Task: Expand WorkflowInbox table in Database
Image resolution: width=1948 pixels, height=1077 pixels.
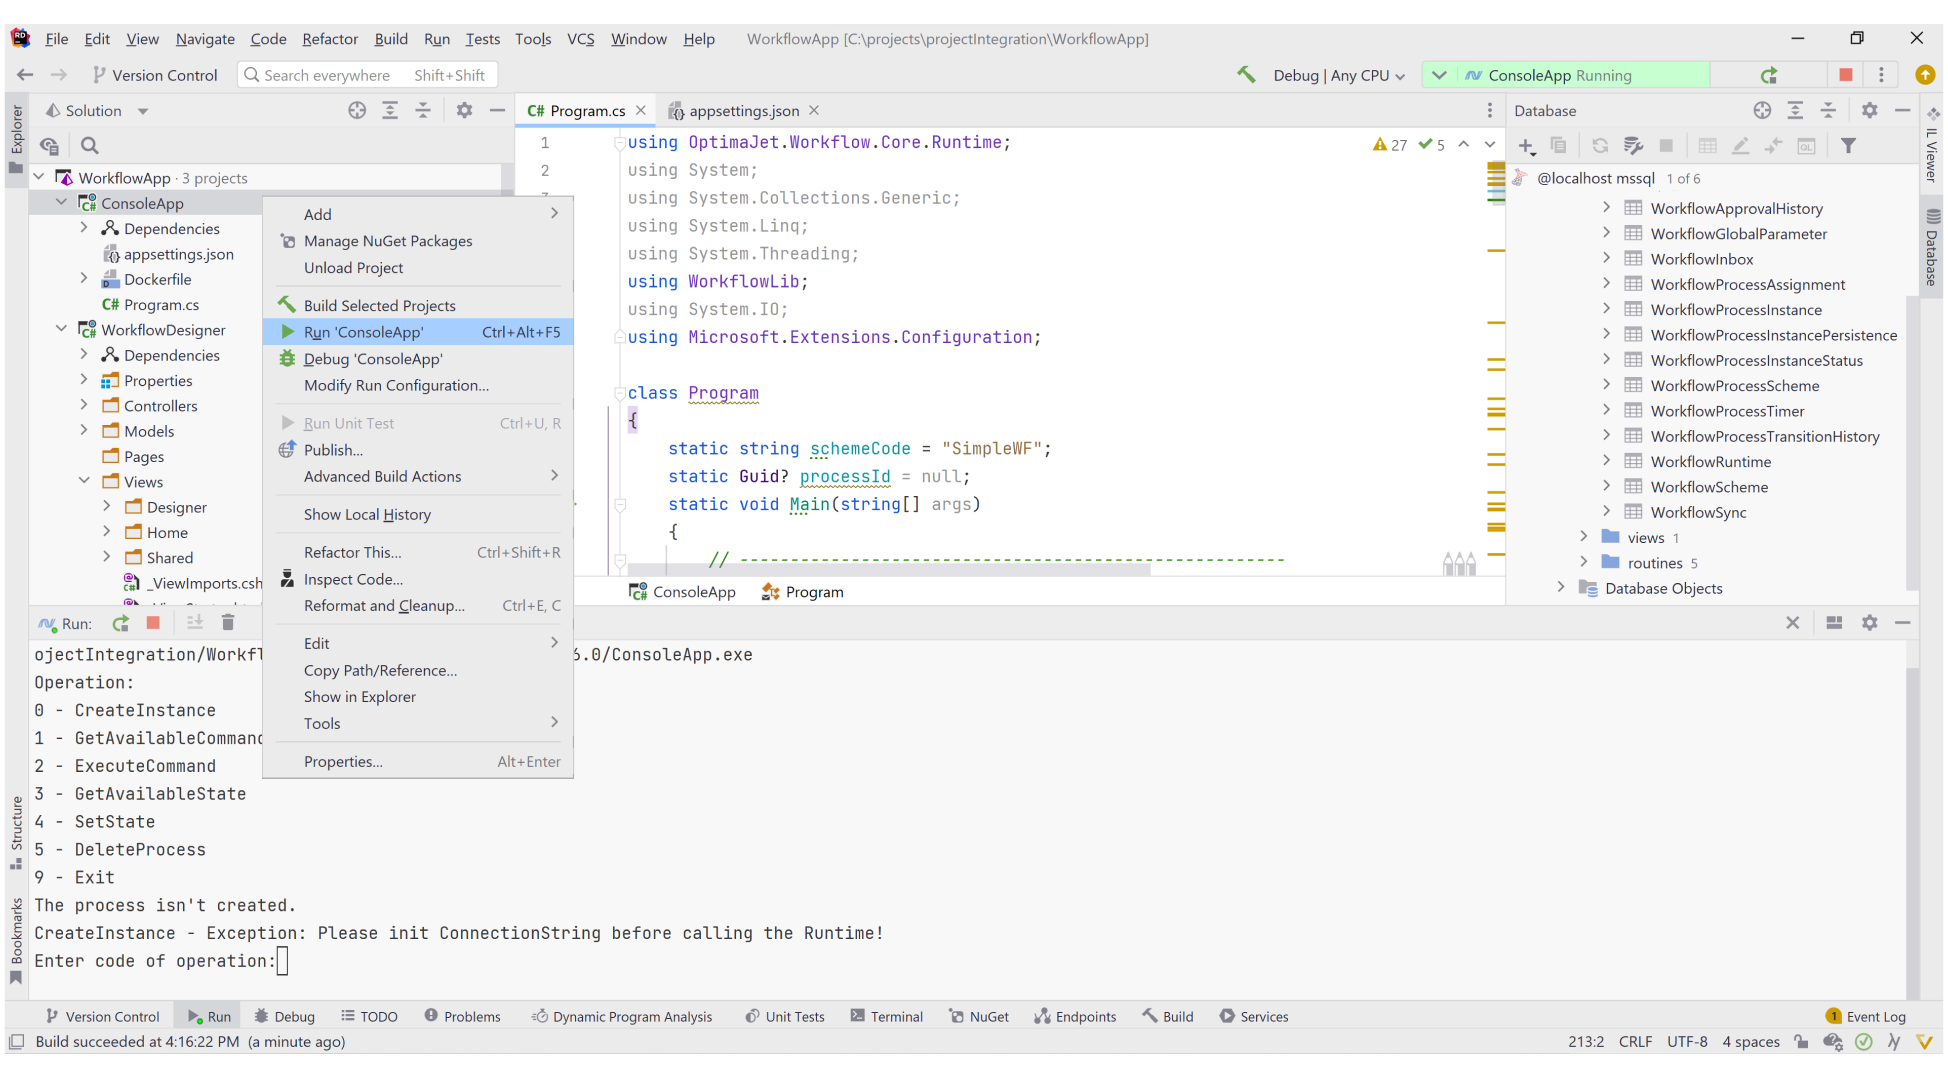Action: tap(1606, 258)
